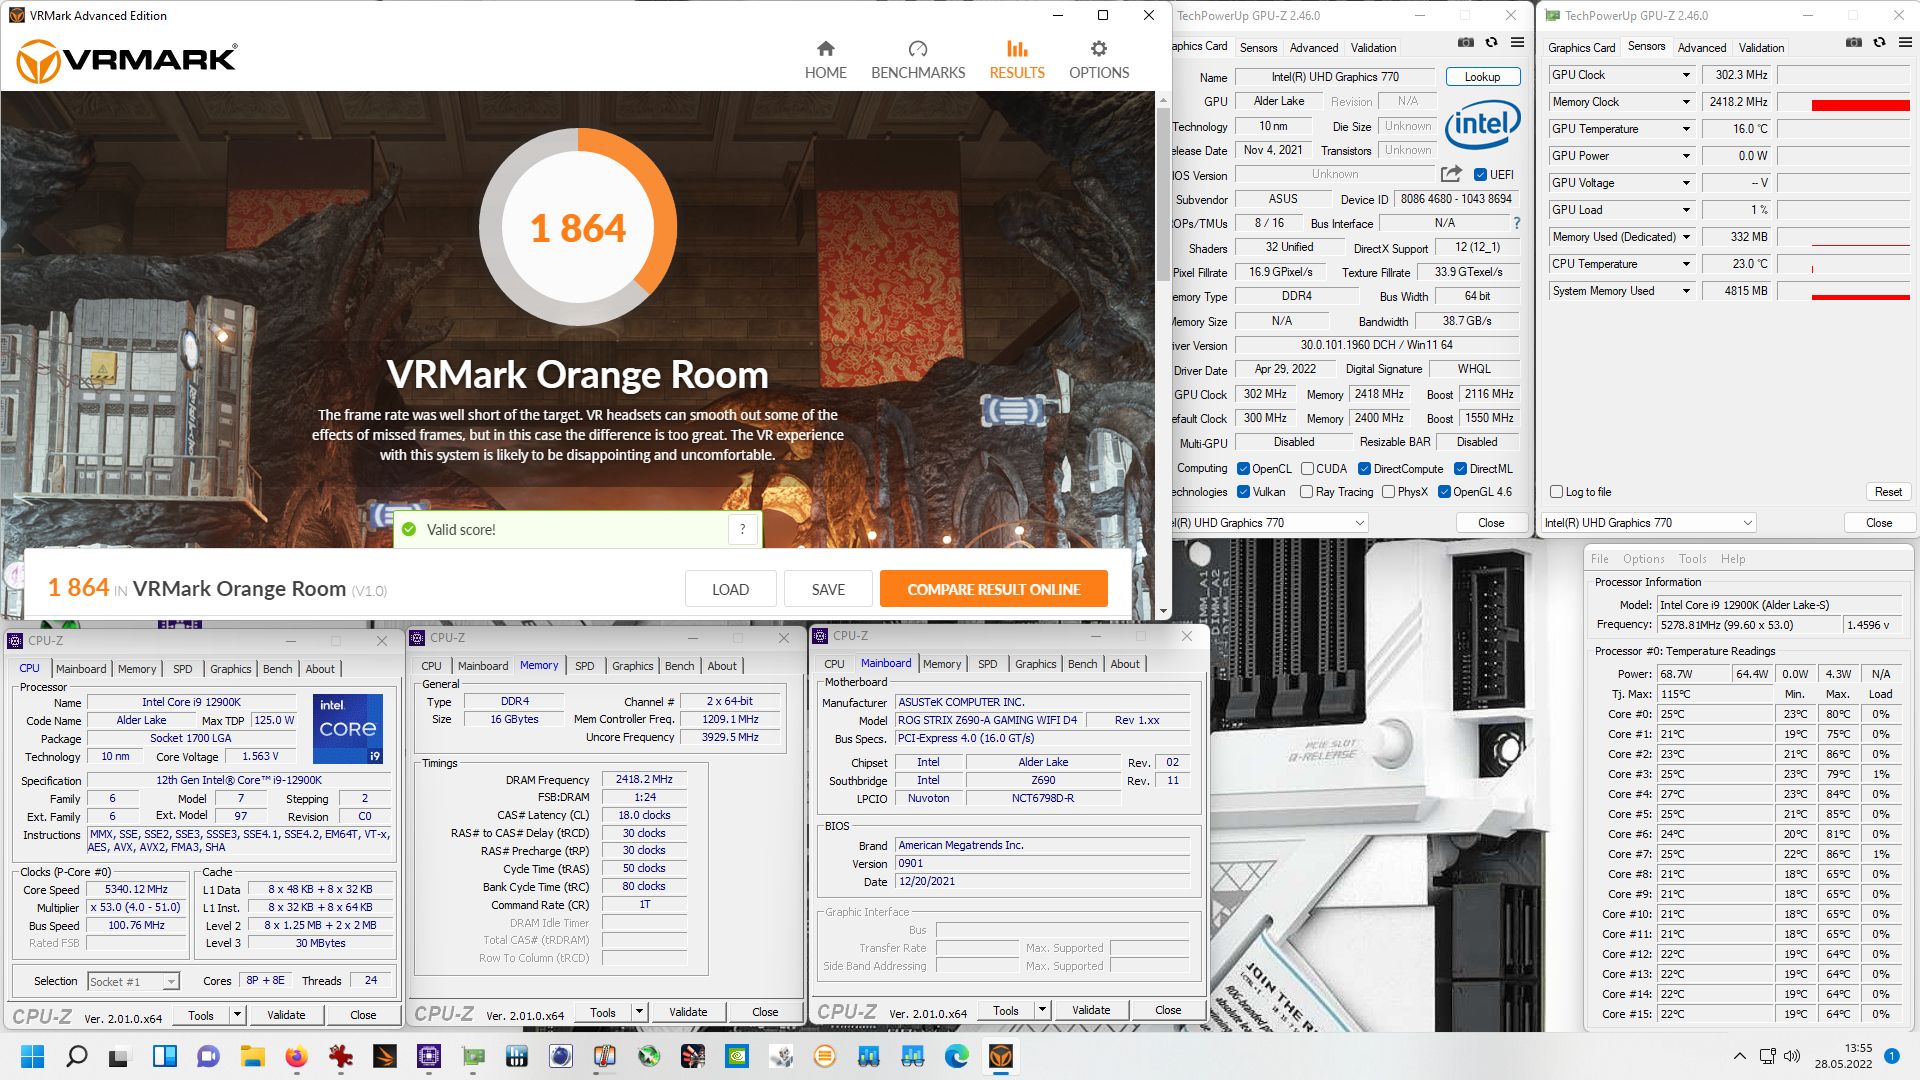Toggle the OpenCL checkbox in GPU-Z
1920x1080 pixels.
(x=1243, y=469)
